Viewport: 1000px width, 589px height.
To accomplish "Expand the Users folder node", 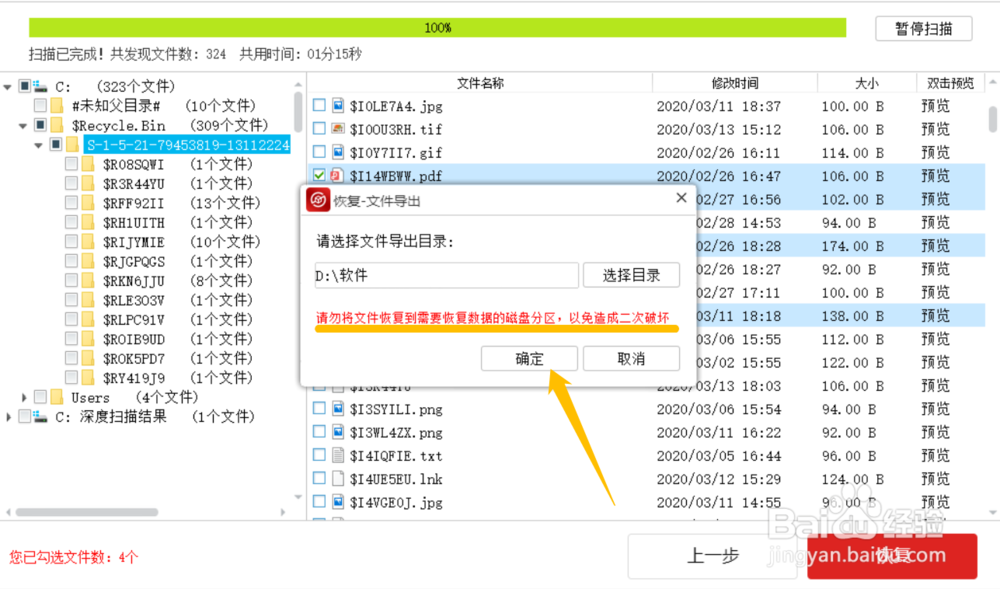I will [23, 397].
